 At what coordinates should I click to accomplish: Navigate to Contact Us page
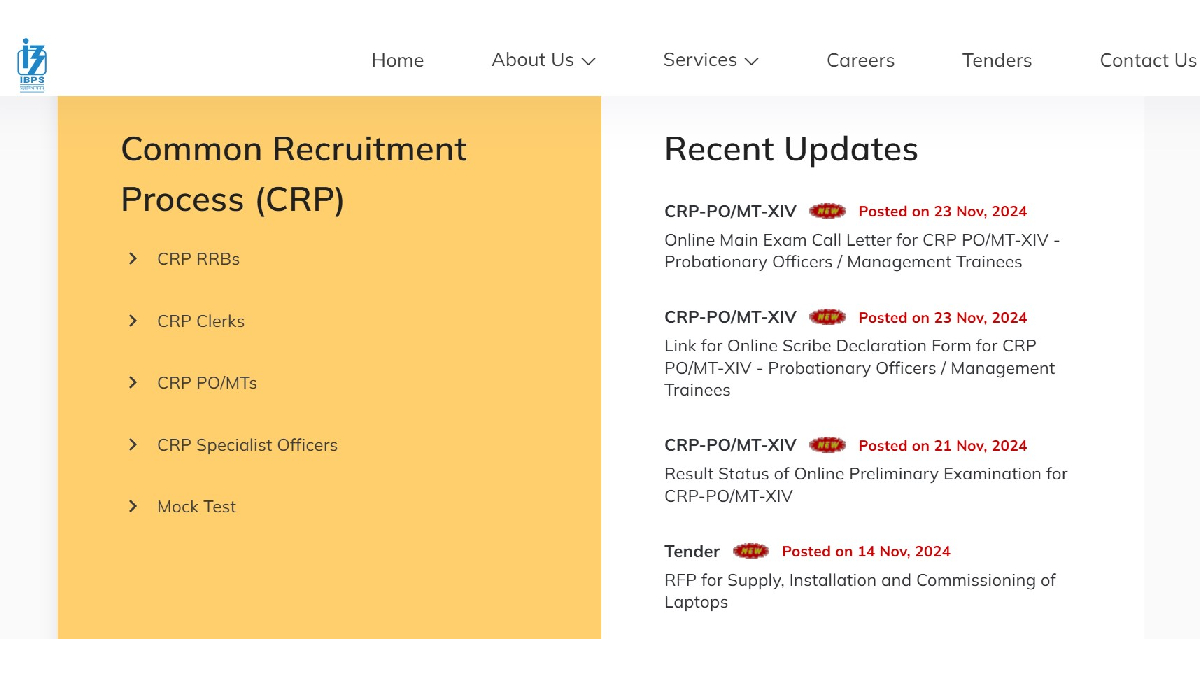pos(1147,60)
